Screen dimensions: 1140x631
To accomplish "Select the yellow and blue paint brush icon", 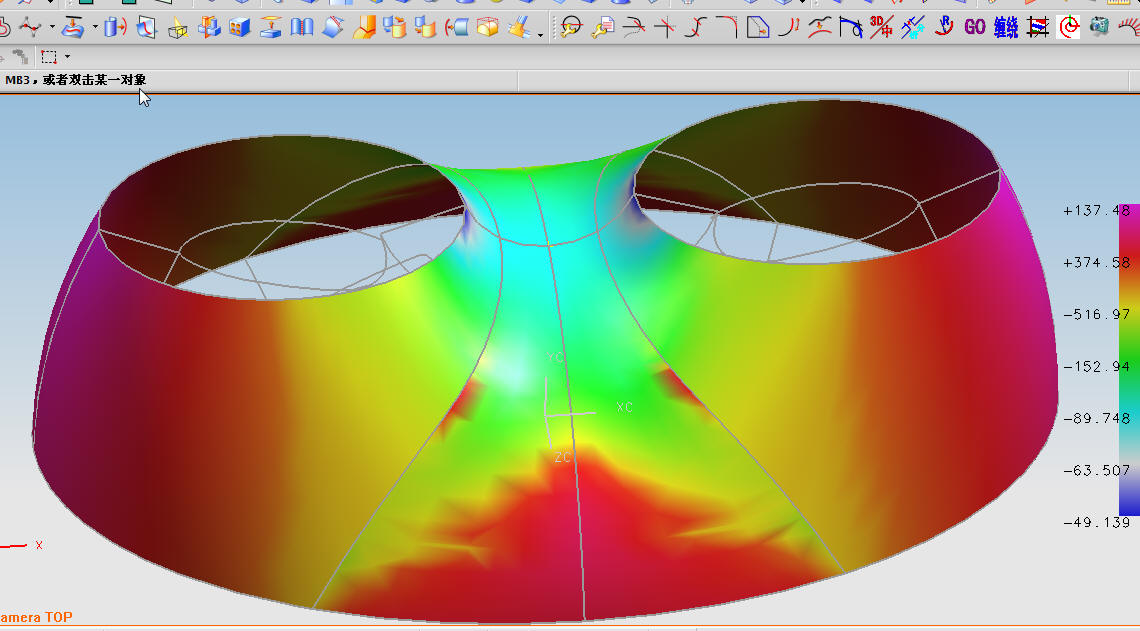I will [x=519, y=28].
